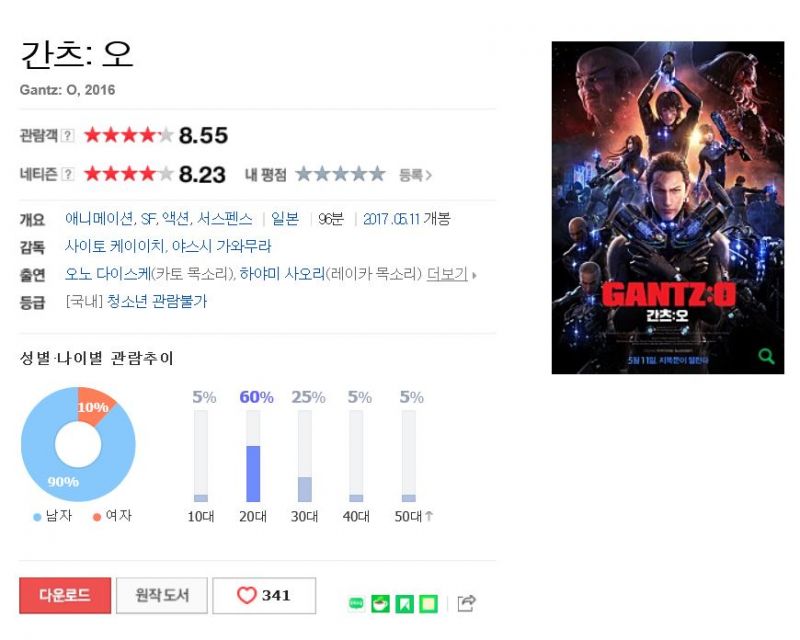Open 등록 to submit my rating
Screen dimensions: 800x640
(415, 175)
